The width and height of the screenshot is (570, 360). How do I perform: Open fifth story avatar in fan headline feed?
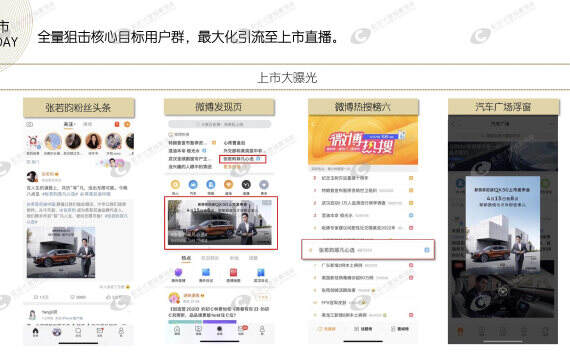pos(113,141)
